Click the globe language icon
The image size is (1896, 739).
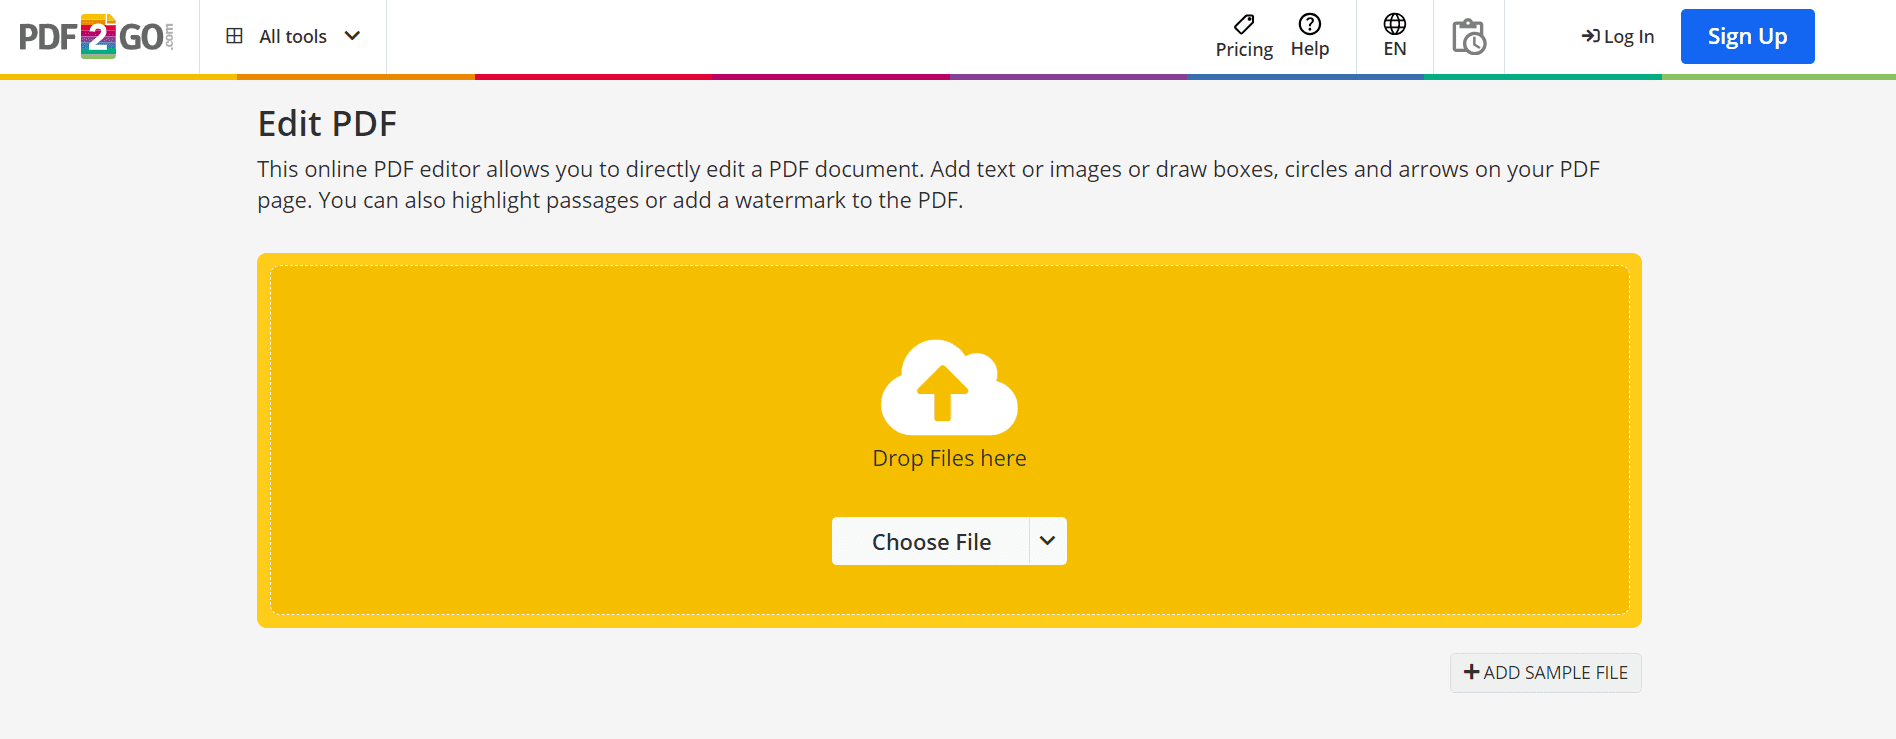pyautogui.click(x=1395, y=24)
